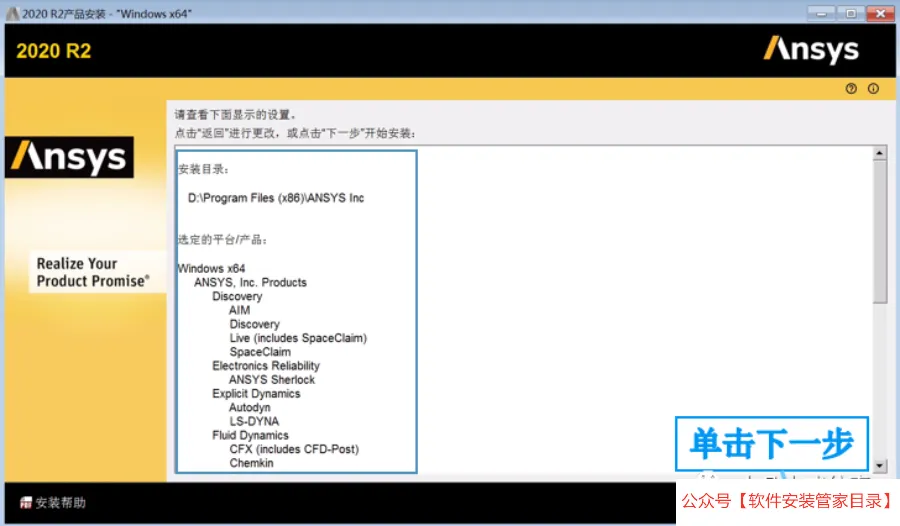Close the 2020 R2 installer window

[x=880, y=13]
